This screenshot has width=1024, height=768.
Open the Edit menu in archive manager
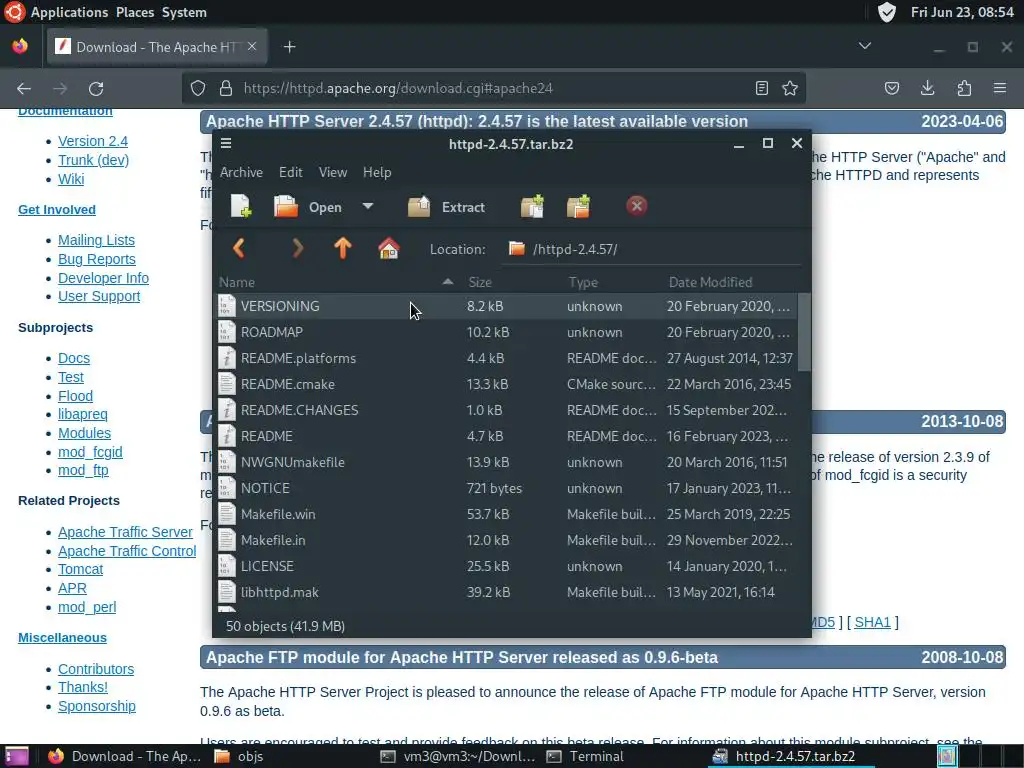(291, 172)
